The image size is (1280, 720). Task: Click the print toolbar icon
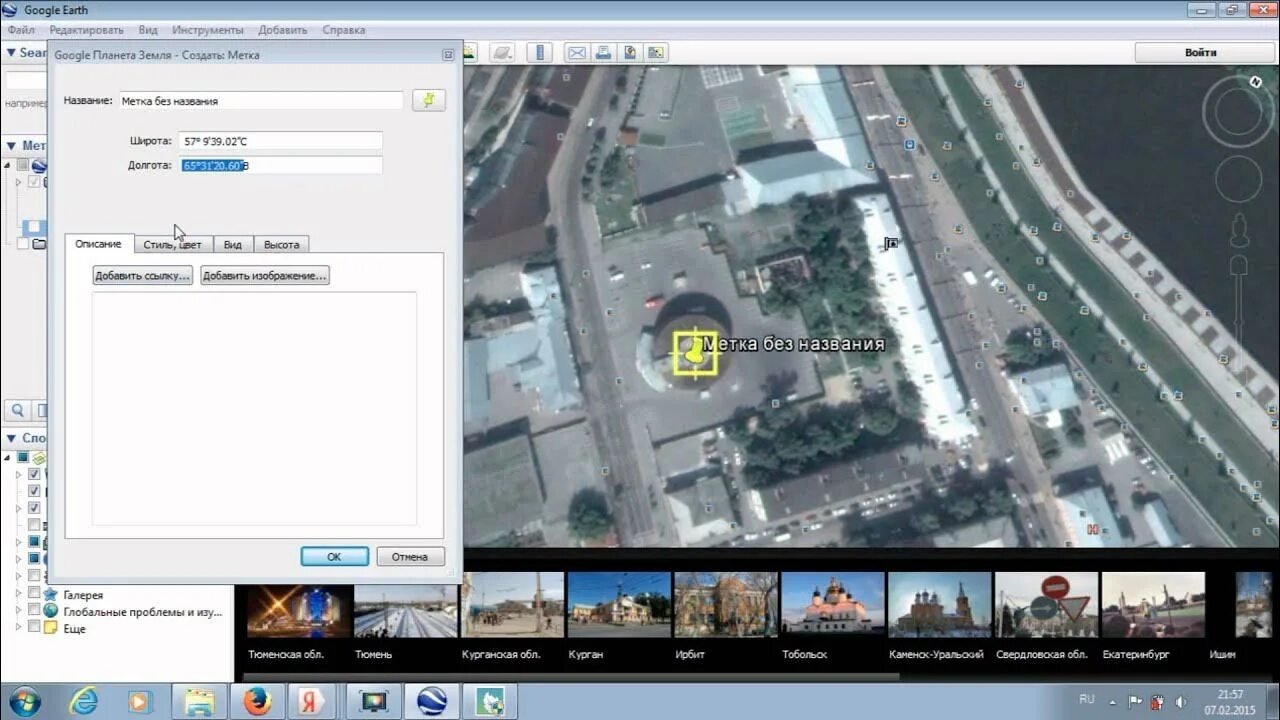(x=603, y=52)
